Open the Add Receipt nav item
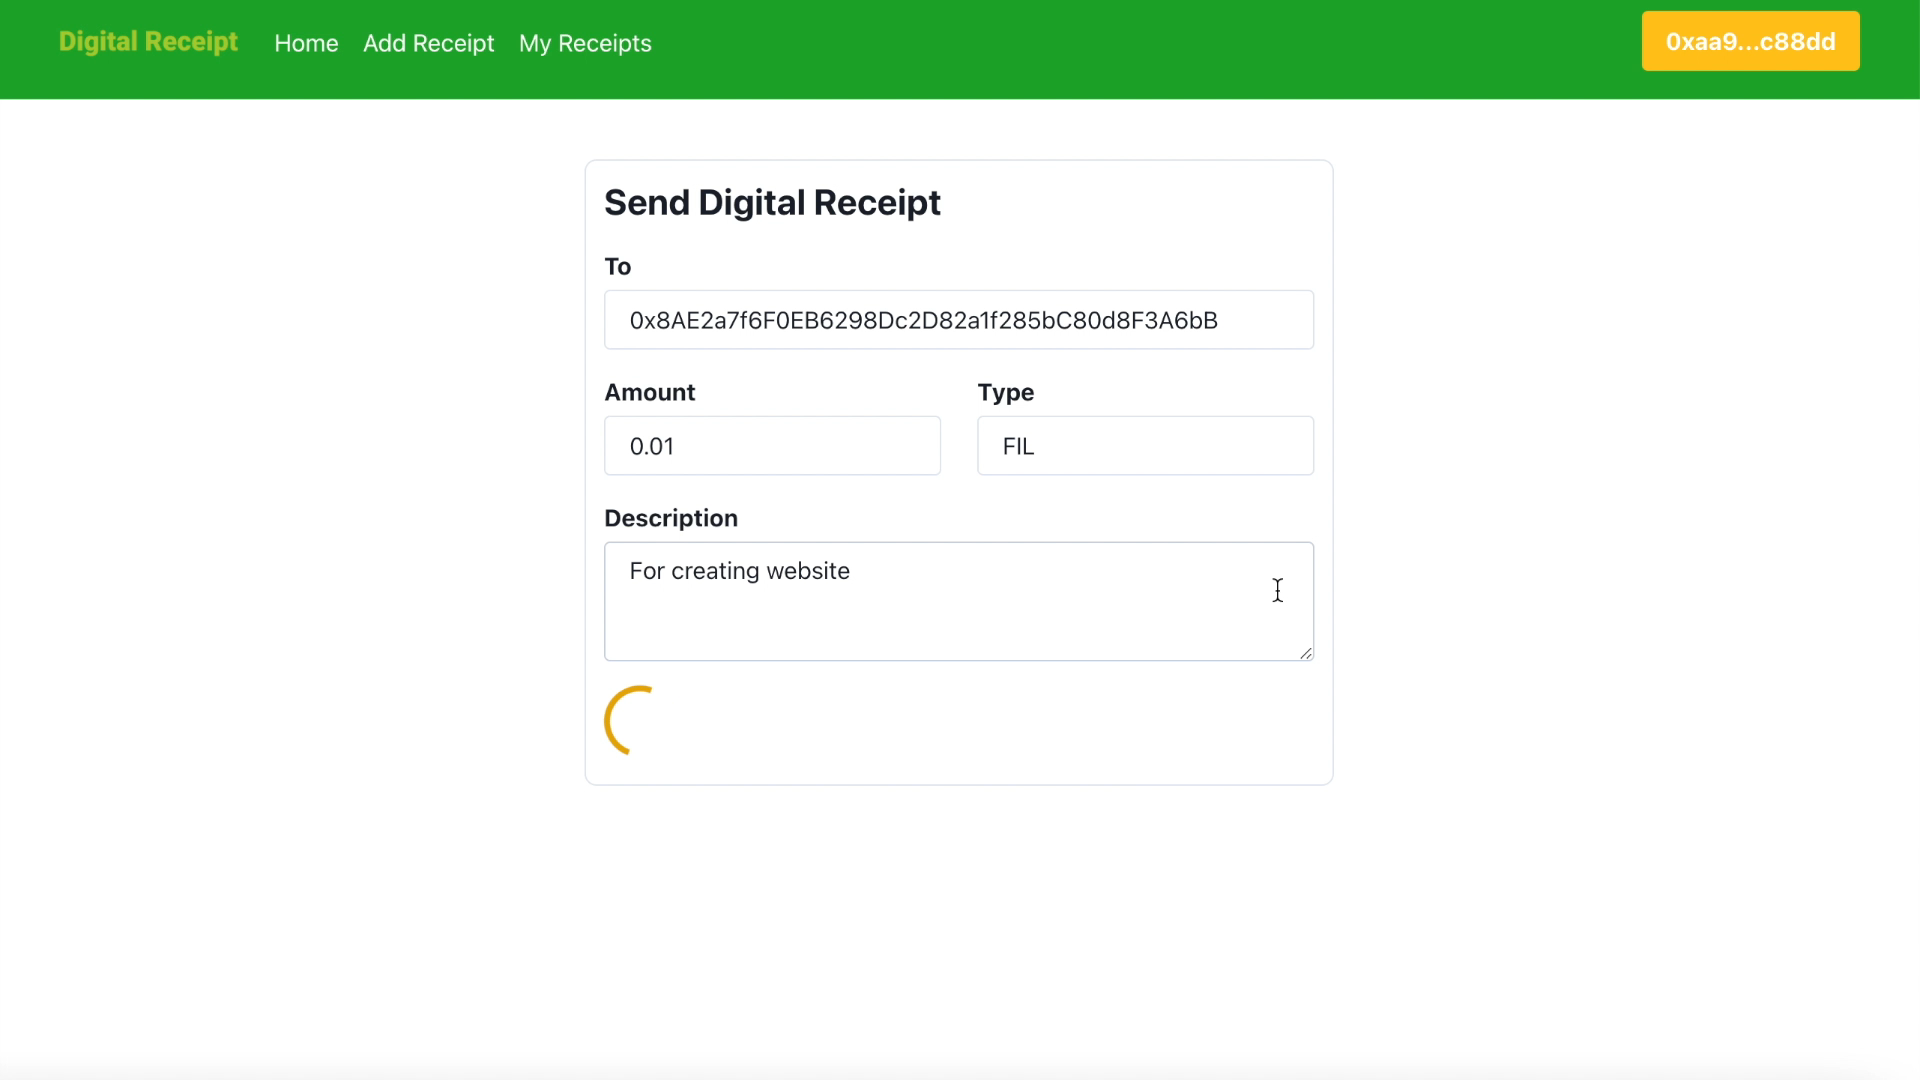 428,43
